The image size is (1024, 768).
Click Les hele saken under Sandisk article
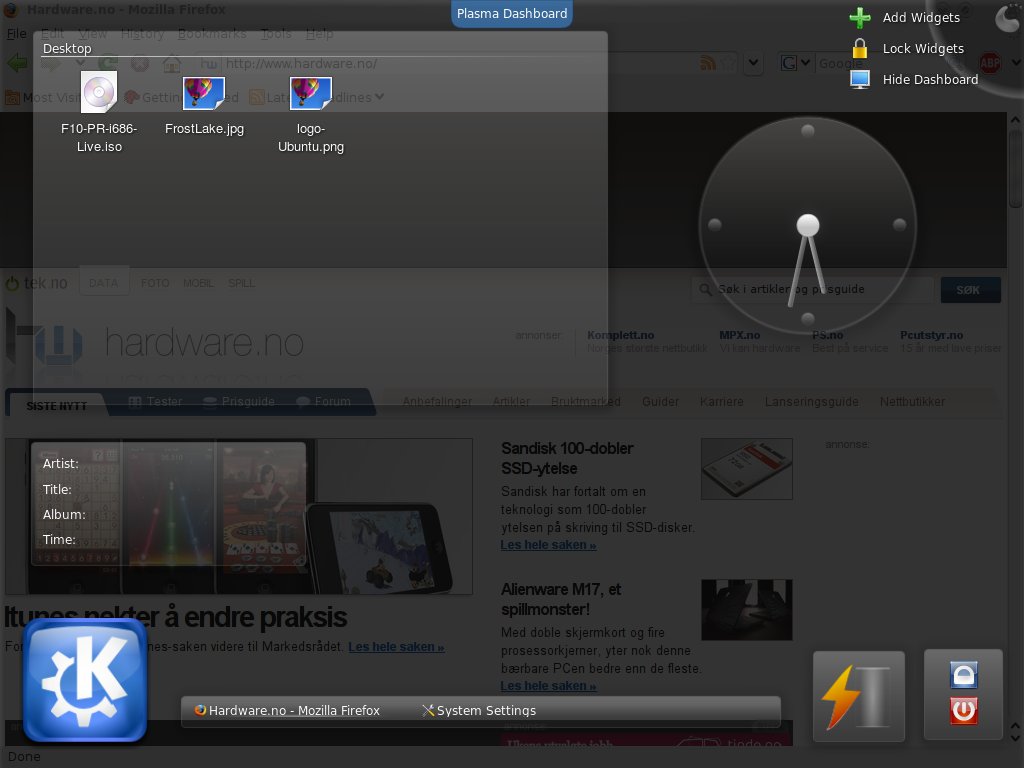[x=548, y=545]
